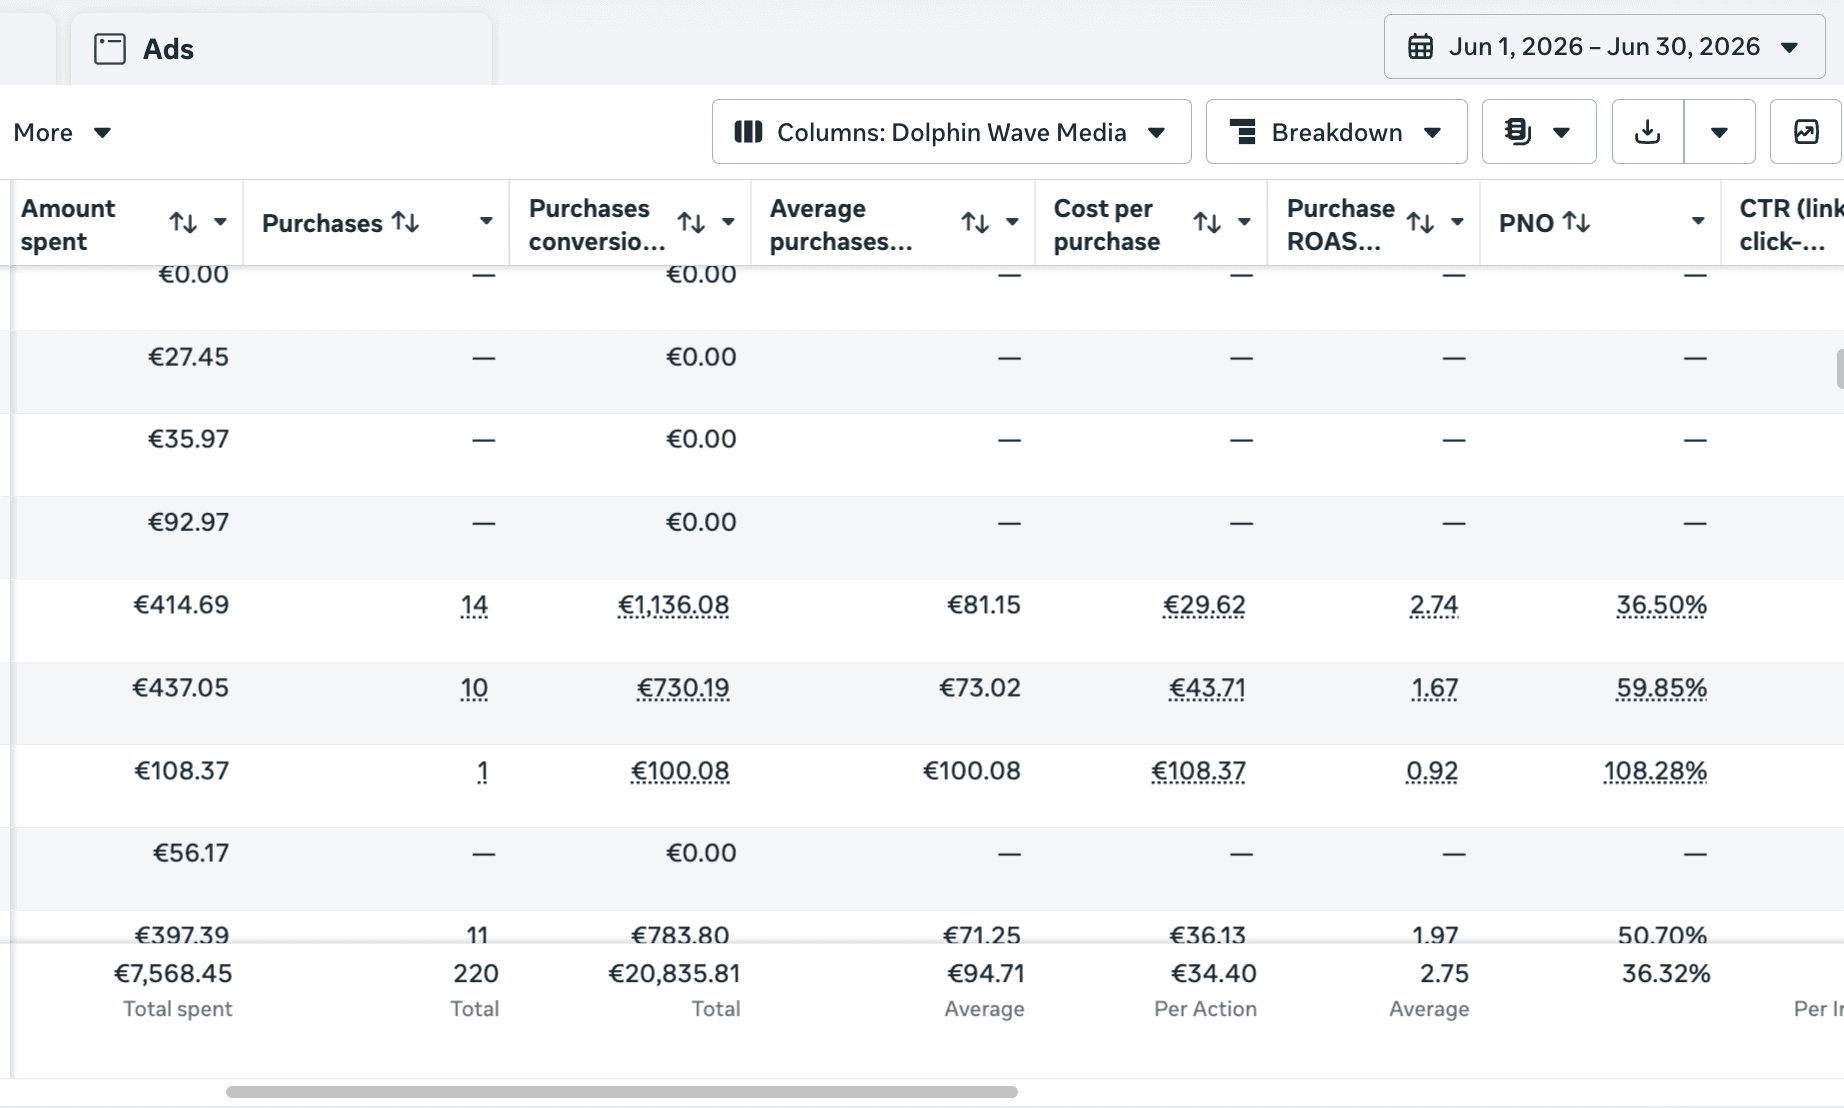Sort by Amount spent arrows

pyautogui.click(x=183, y=223)
